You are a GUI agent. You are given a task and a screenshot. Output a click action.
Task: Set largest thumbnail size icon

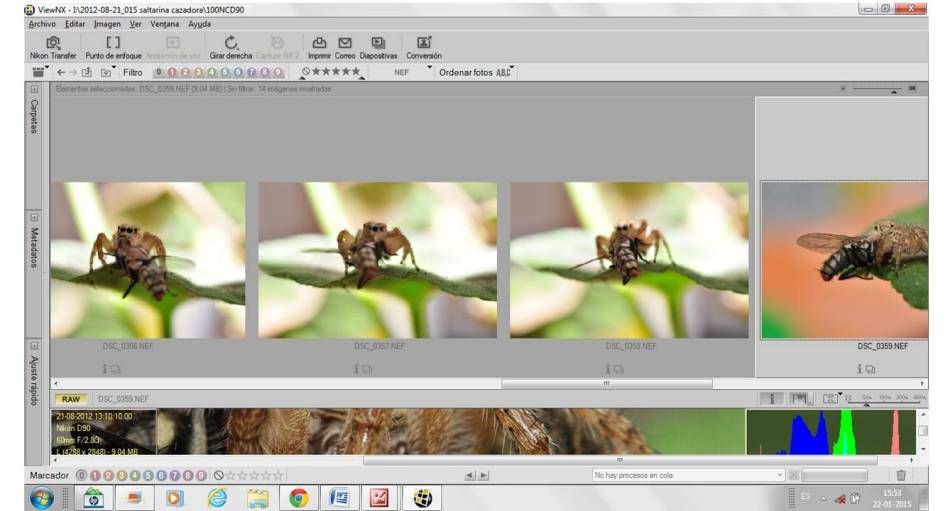point(912,89)
